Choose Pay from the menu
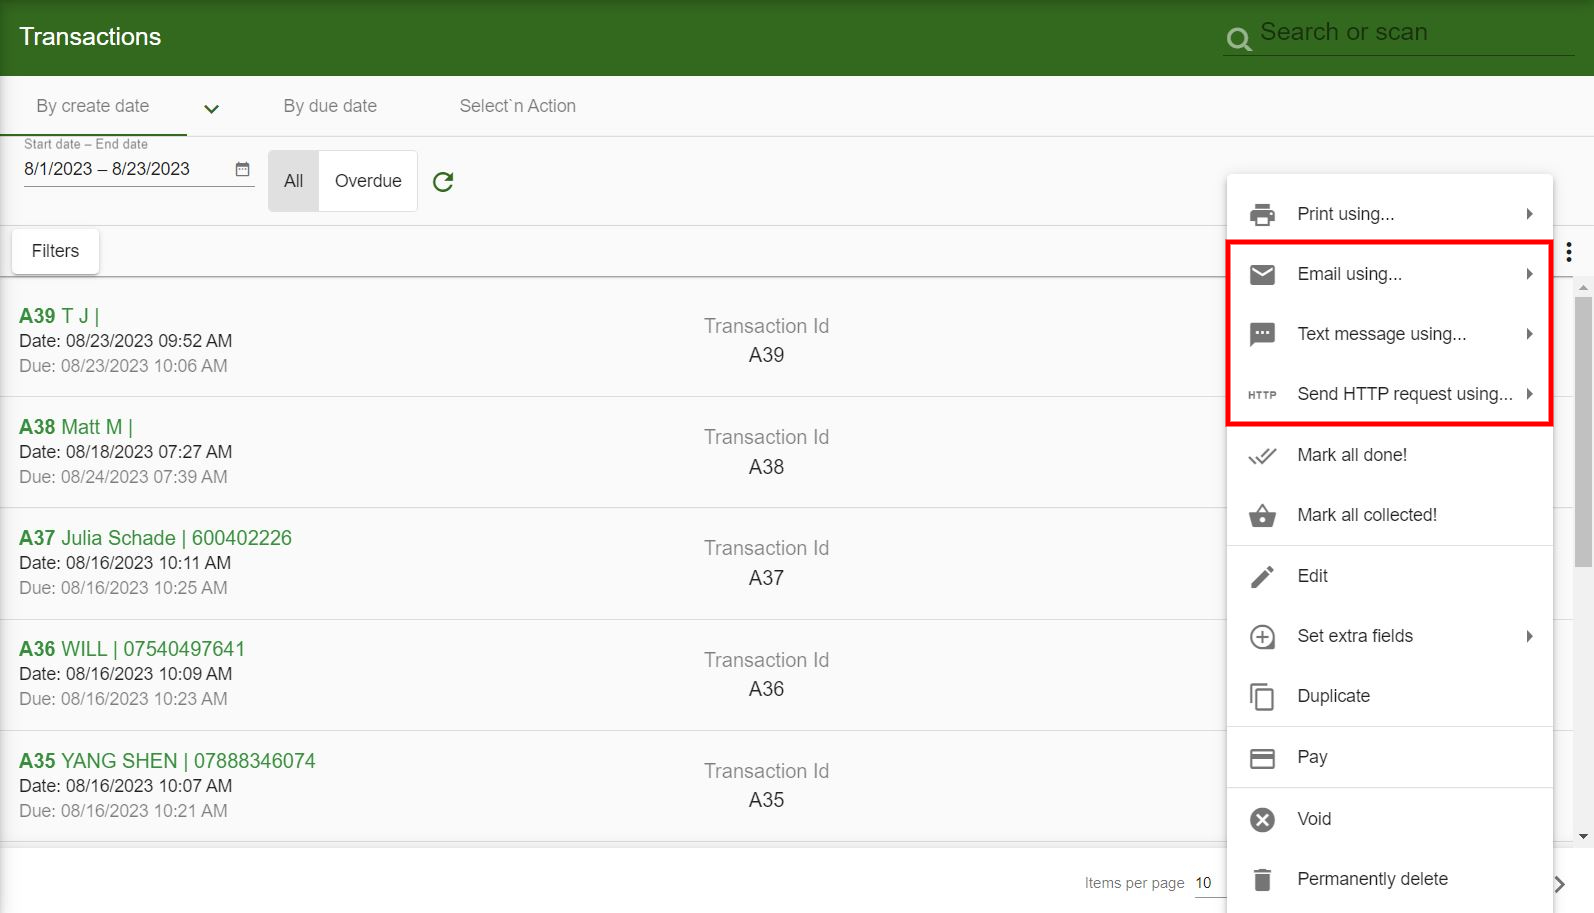The height and width of the screenshot is (913, 1594). [1390, 757]
